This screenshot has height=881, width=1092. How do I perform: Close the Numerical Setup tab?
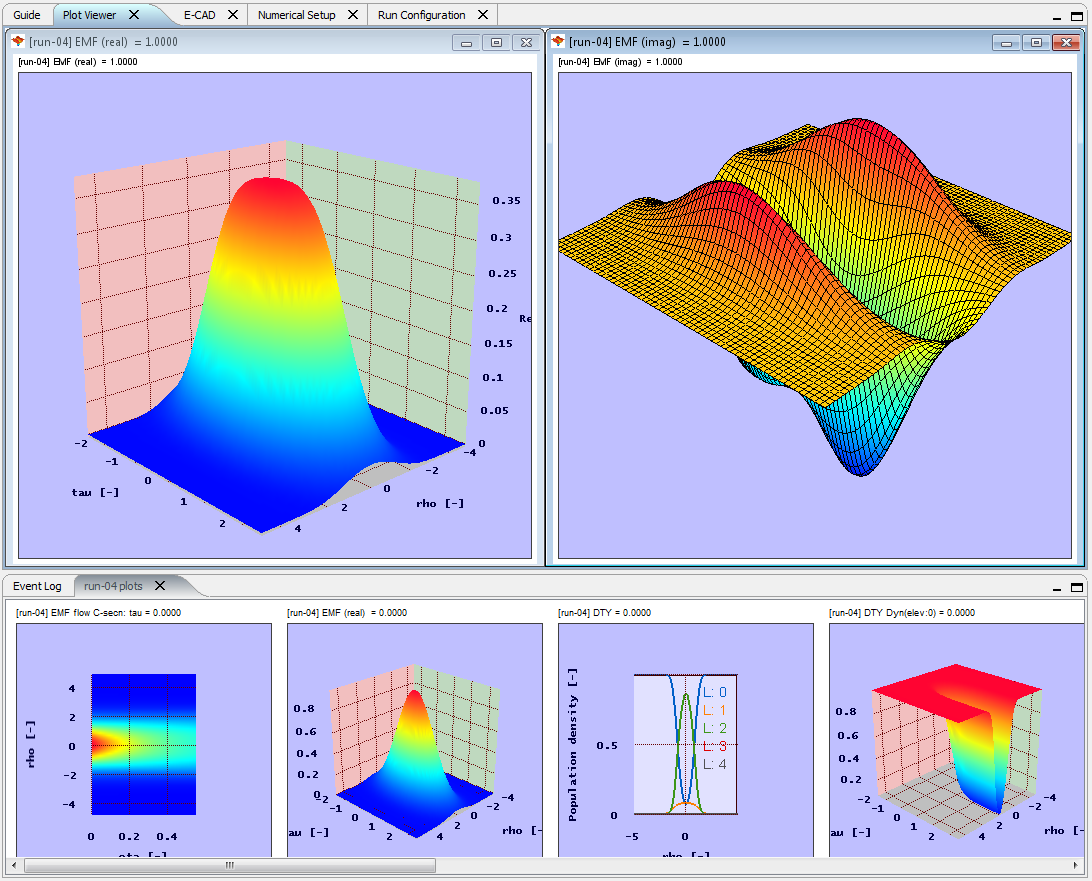tap(354, 15)
